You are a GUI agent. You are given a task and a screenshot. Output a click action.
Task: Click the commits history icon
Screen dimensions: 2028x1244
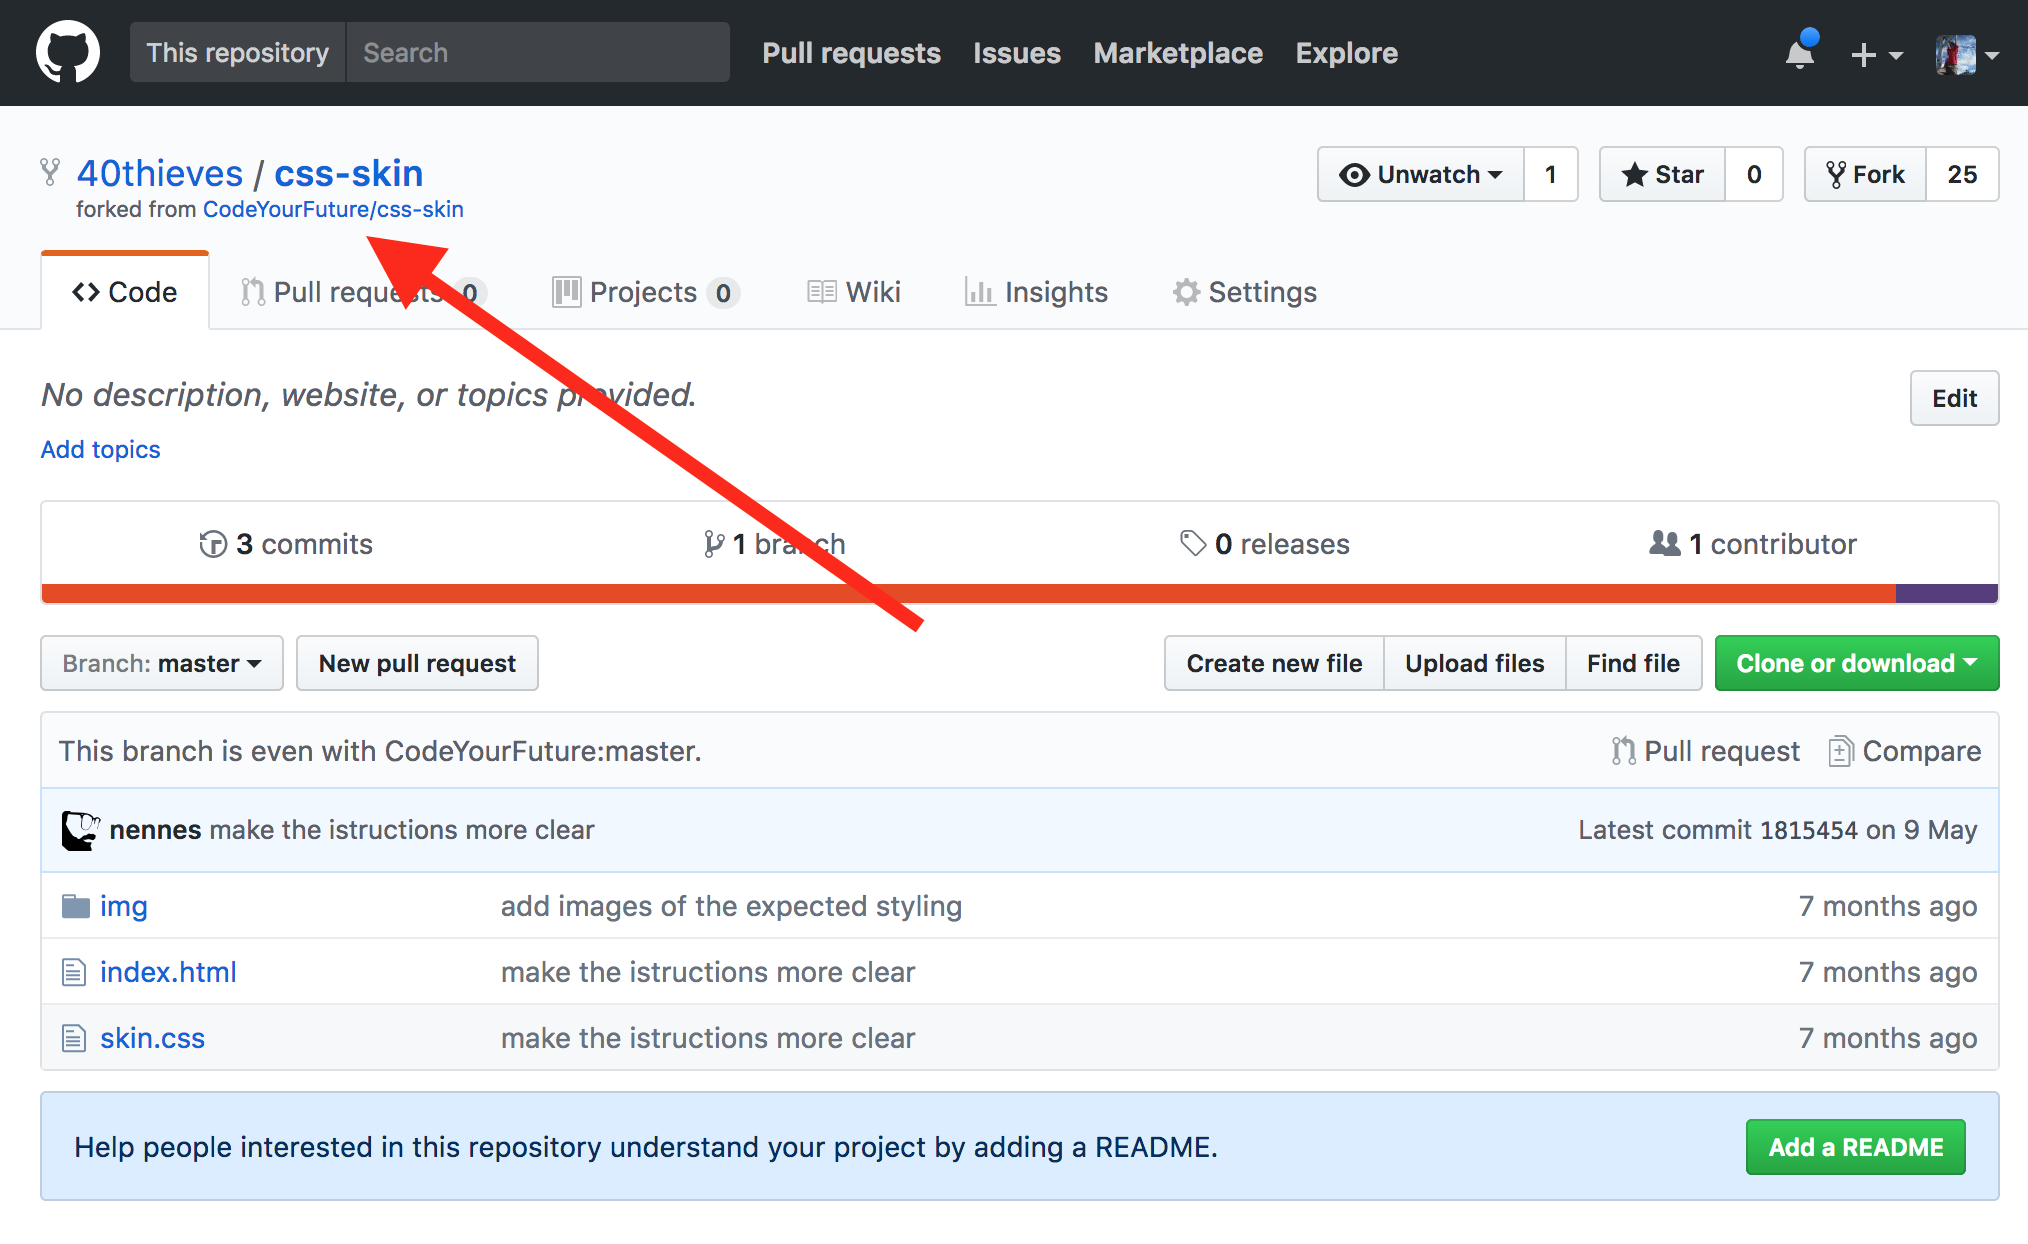click(213, 544)
